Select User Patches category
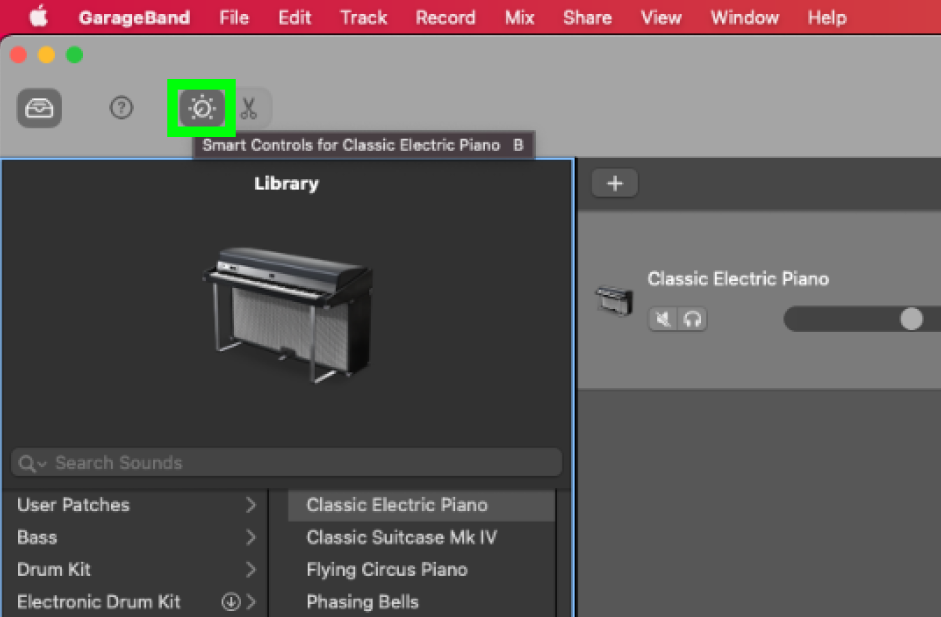Viewport: 941px width, 617px height. pyautogui.click(x=73, y=505)
